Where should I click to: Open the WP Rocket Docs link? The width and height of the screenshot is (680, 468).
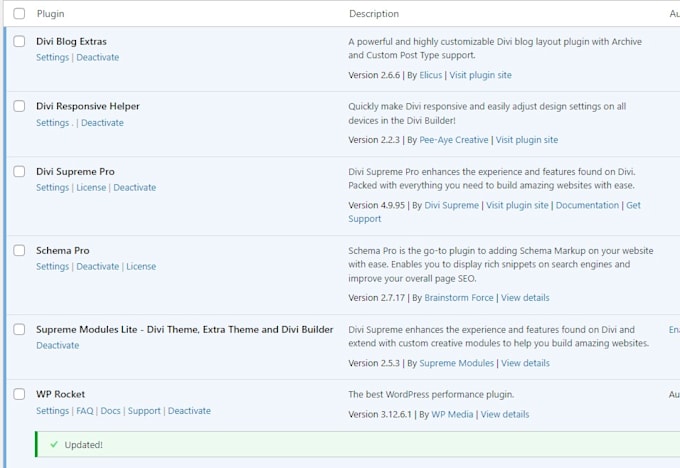coord(111,411)
